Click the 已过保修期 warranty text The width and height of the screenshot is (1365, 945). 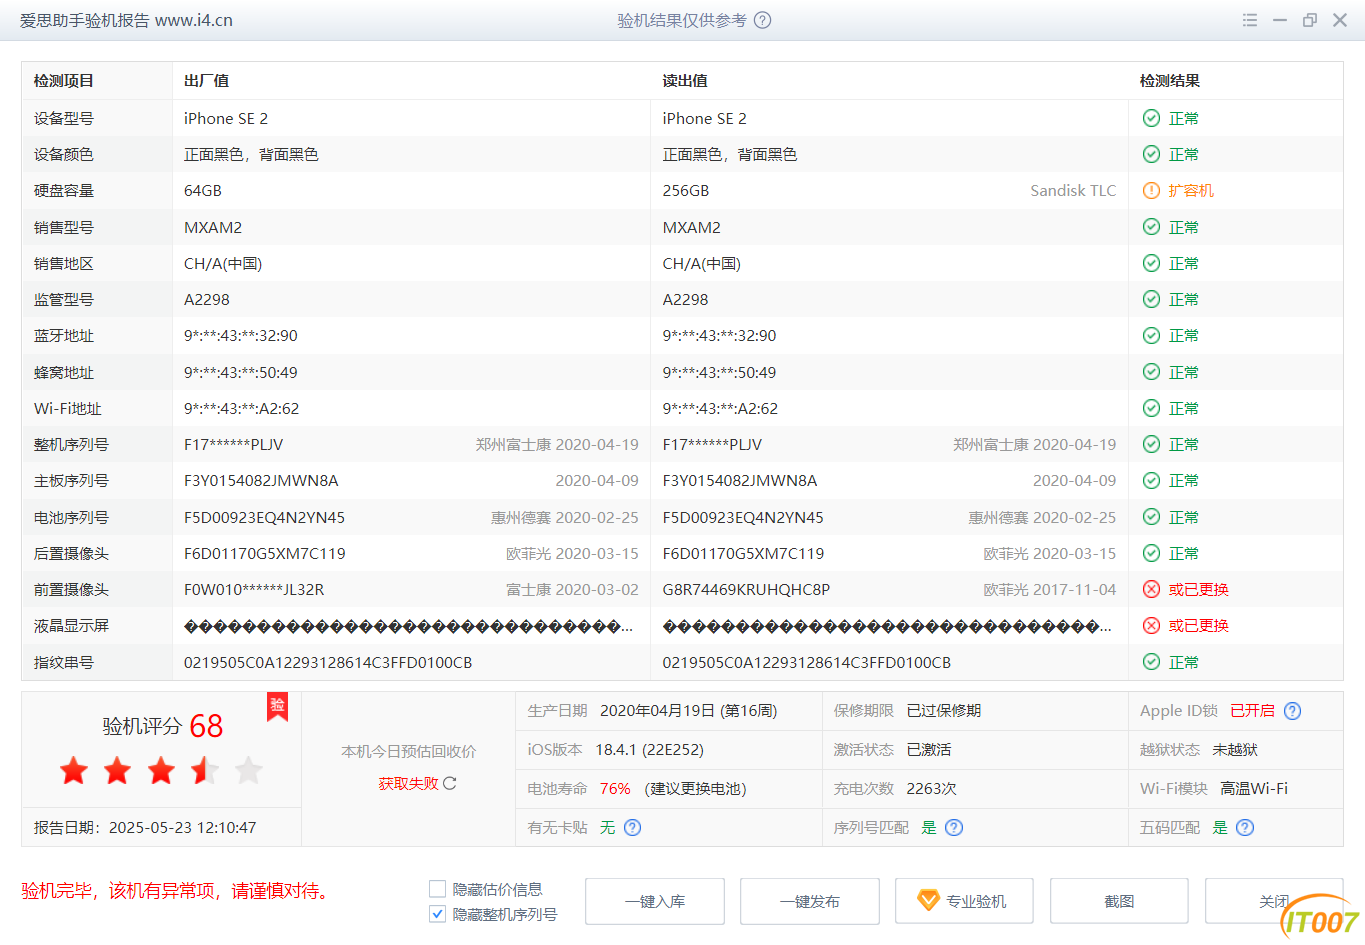[943, 711]
